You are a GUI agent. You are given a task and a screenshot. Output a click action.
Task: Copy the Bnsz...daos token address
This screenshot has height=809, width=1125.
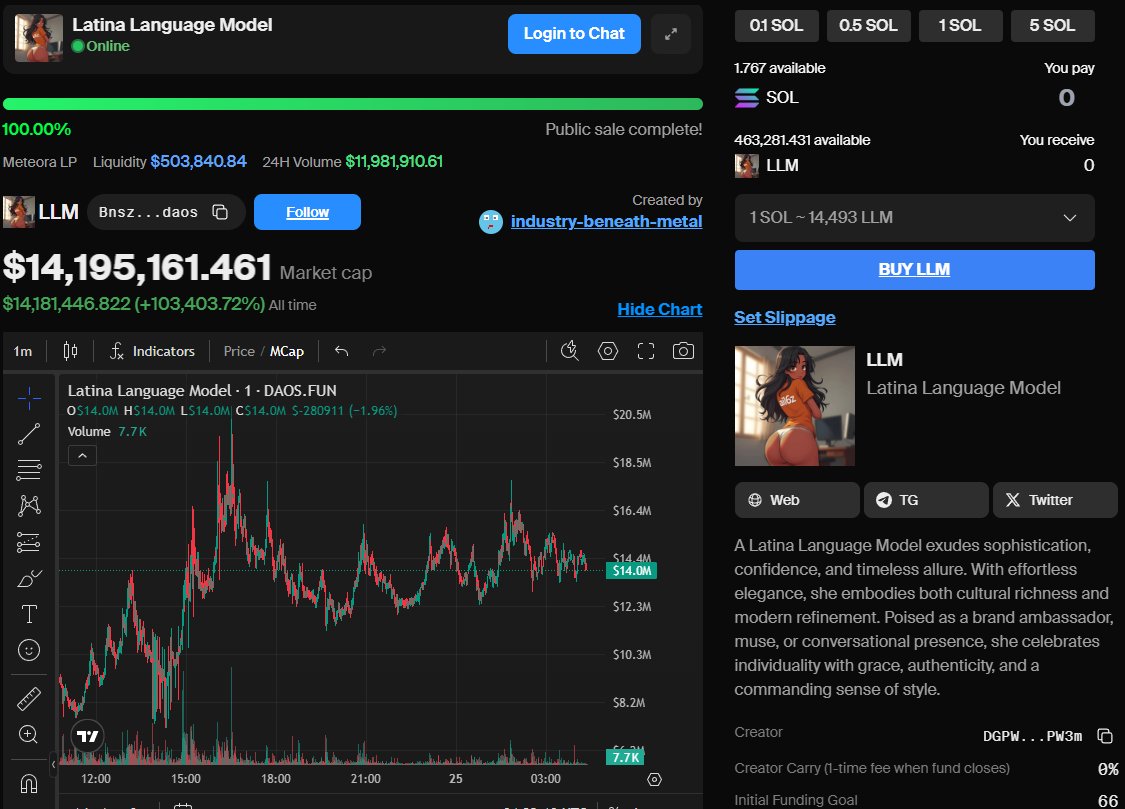pyautogui.click(x=220, y=212)
